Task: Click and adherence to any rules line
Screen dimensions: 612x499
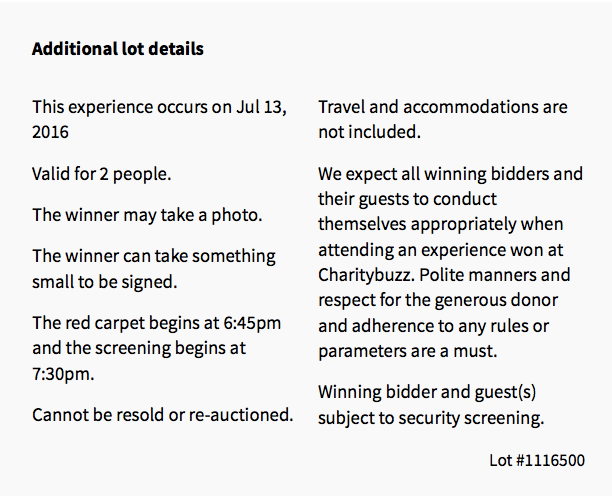Action: pyautogui.click(x=434, y=326)
